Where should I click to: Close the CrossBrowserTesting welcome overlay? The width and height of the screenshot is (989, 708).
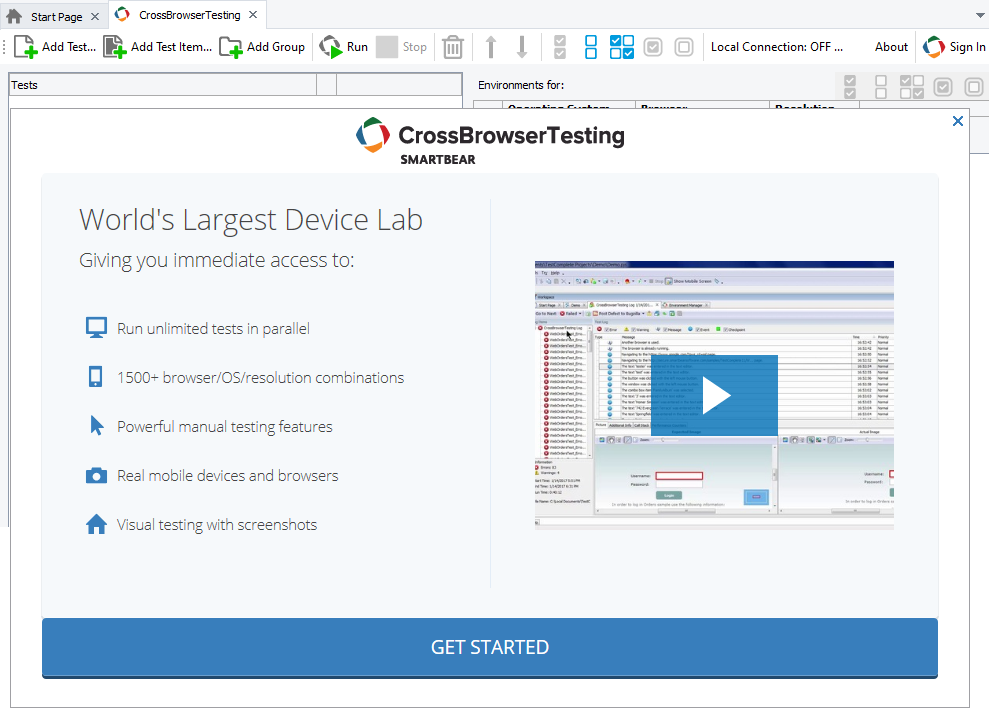tap(957, 121)
